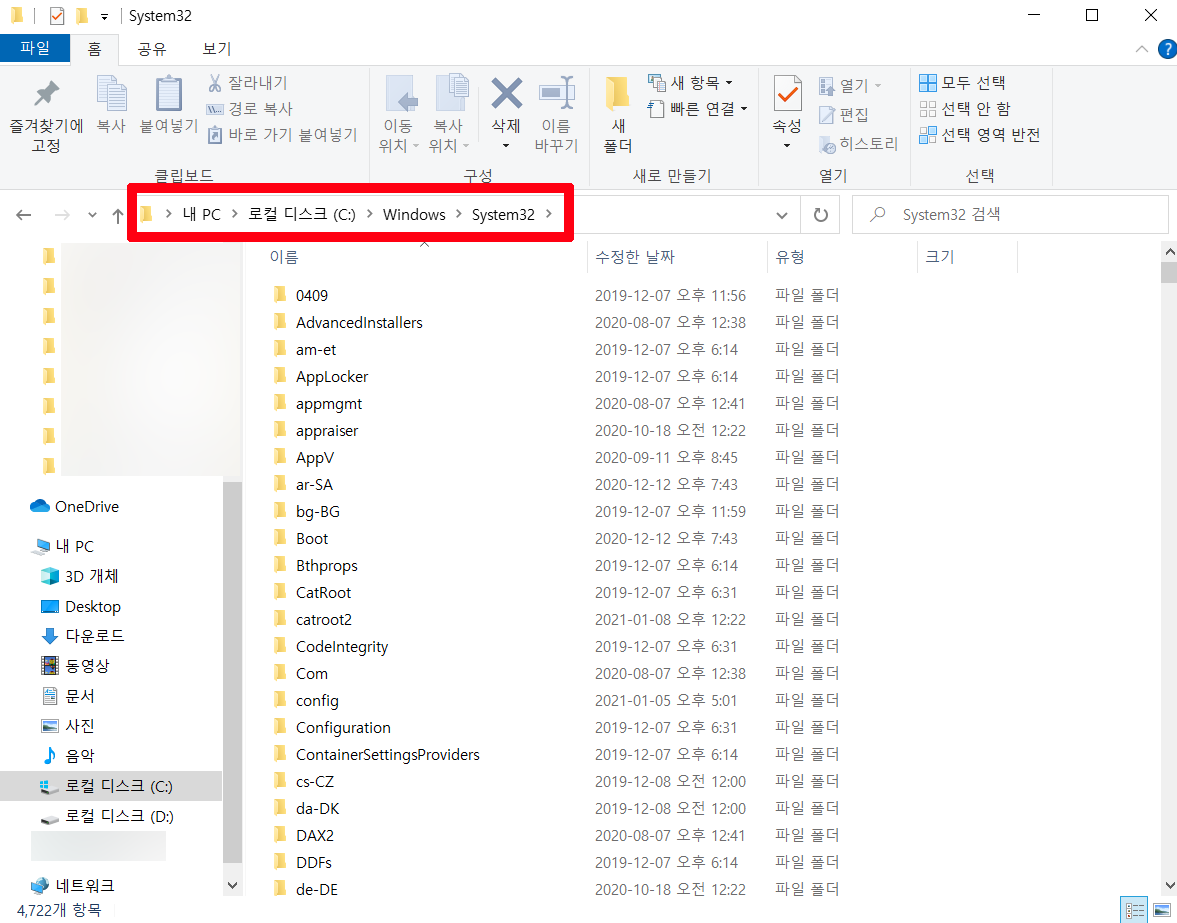
Task: Go up one folder level arrow
Action: tap(118, 215)
